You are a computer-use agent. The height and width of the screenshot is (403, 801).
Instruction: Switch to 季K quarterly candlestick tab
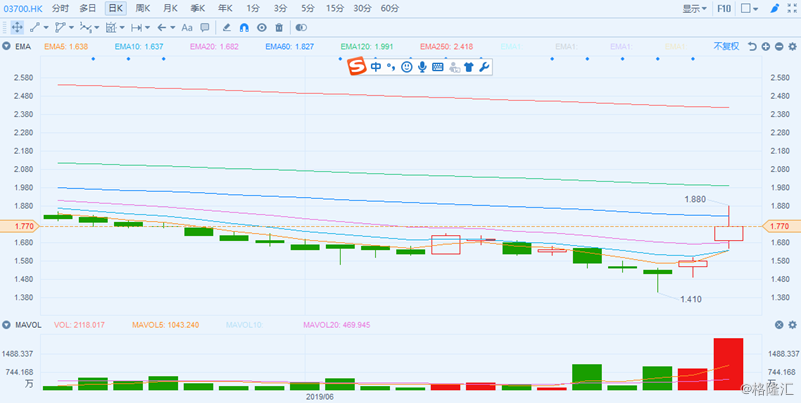(x=198, y=8)
